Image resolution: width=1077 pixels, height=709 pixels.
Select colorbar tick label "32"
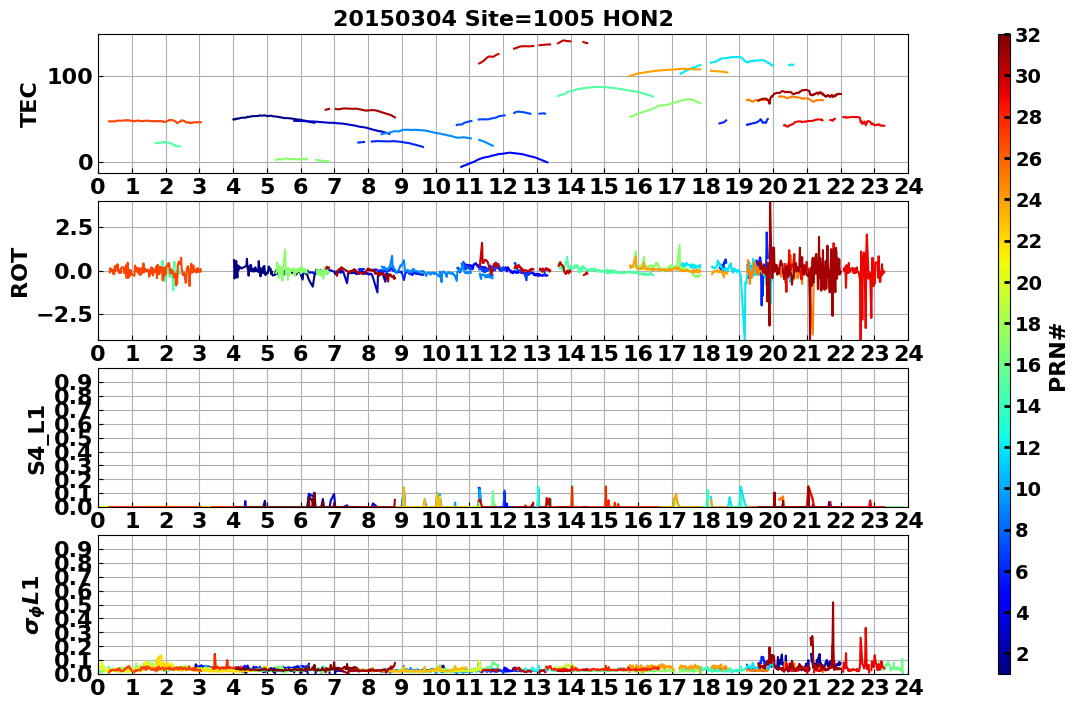coord(1028,35)
